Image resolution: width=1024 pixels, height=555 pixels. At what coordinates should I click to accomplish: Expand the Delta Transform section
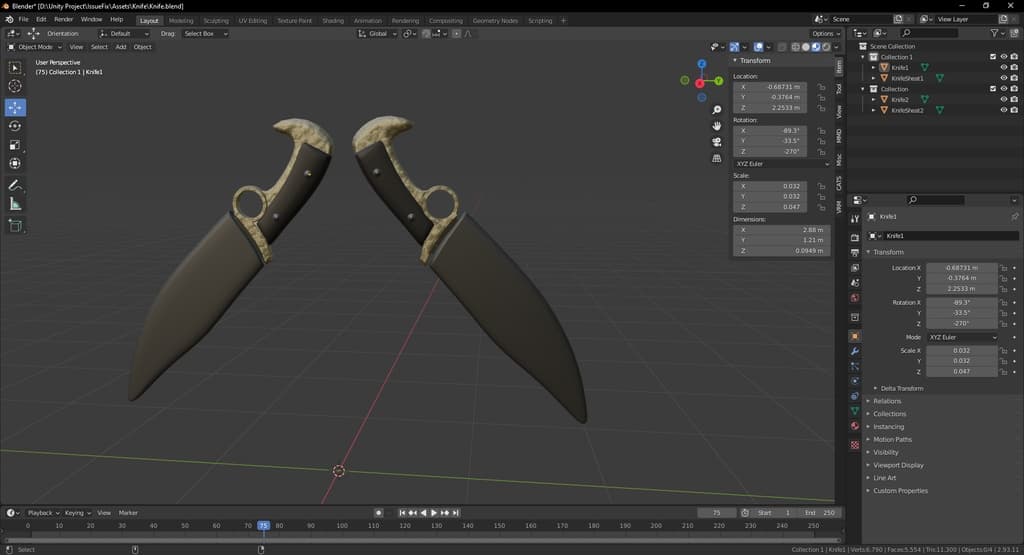coord(901,388)
